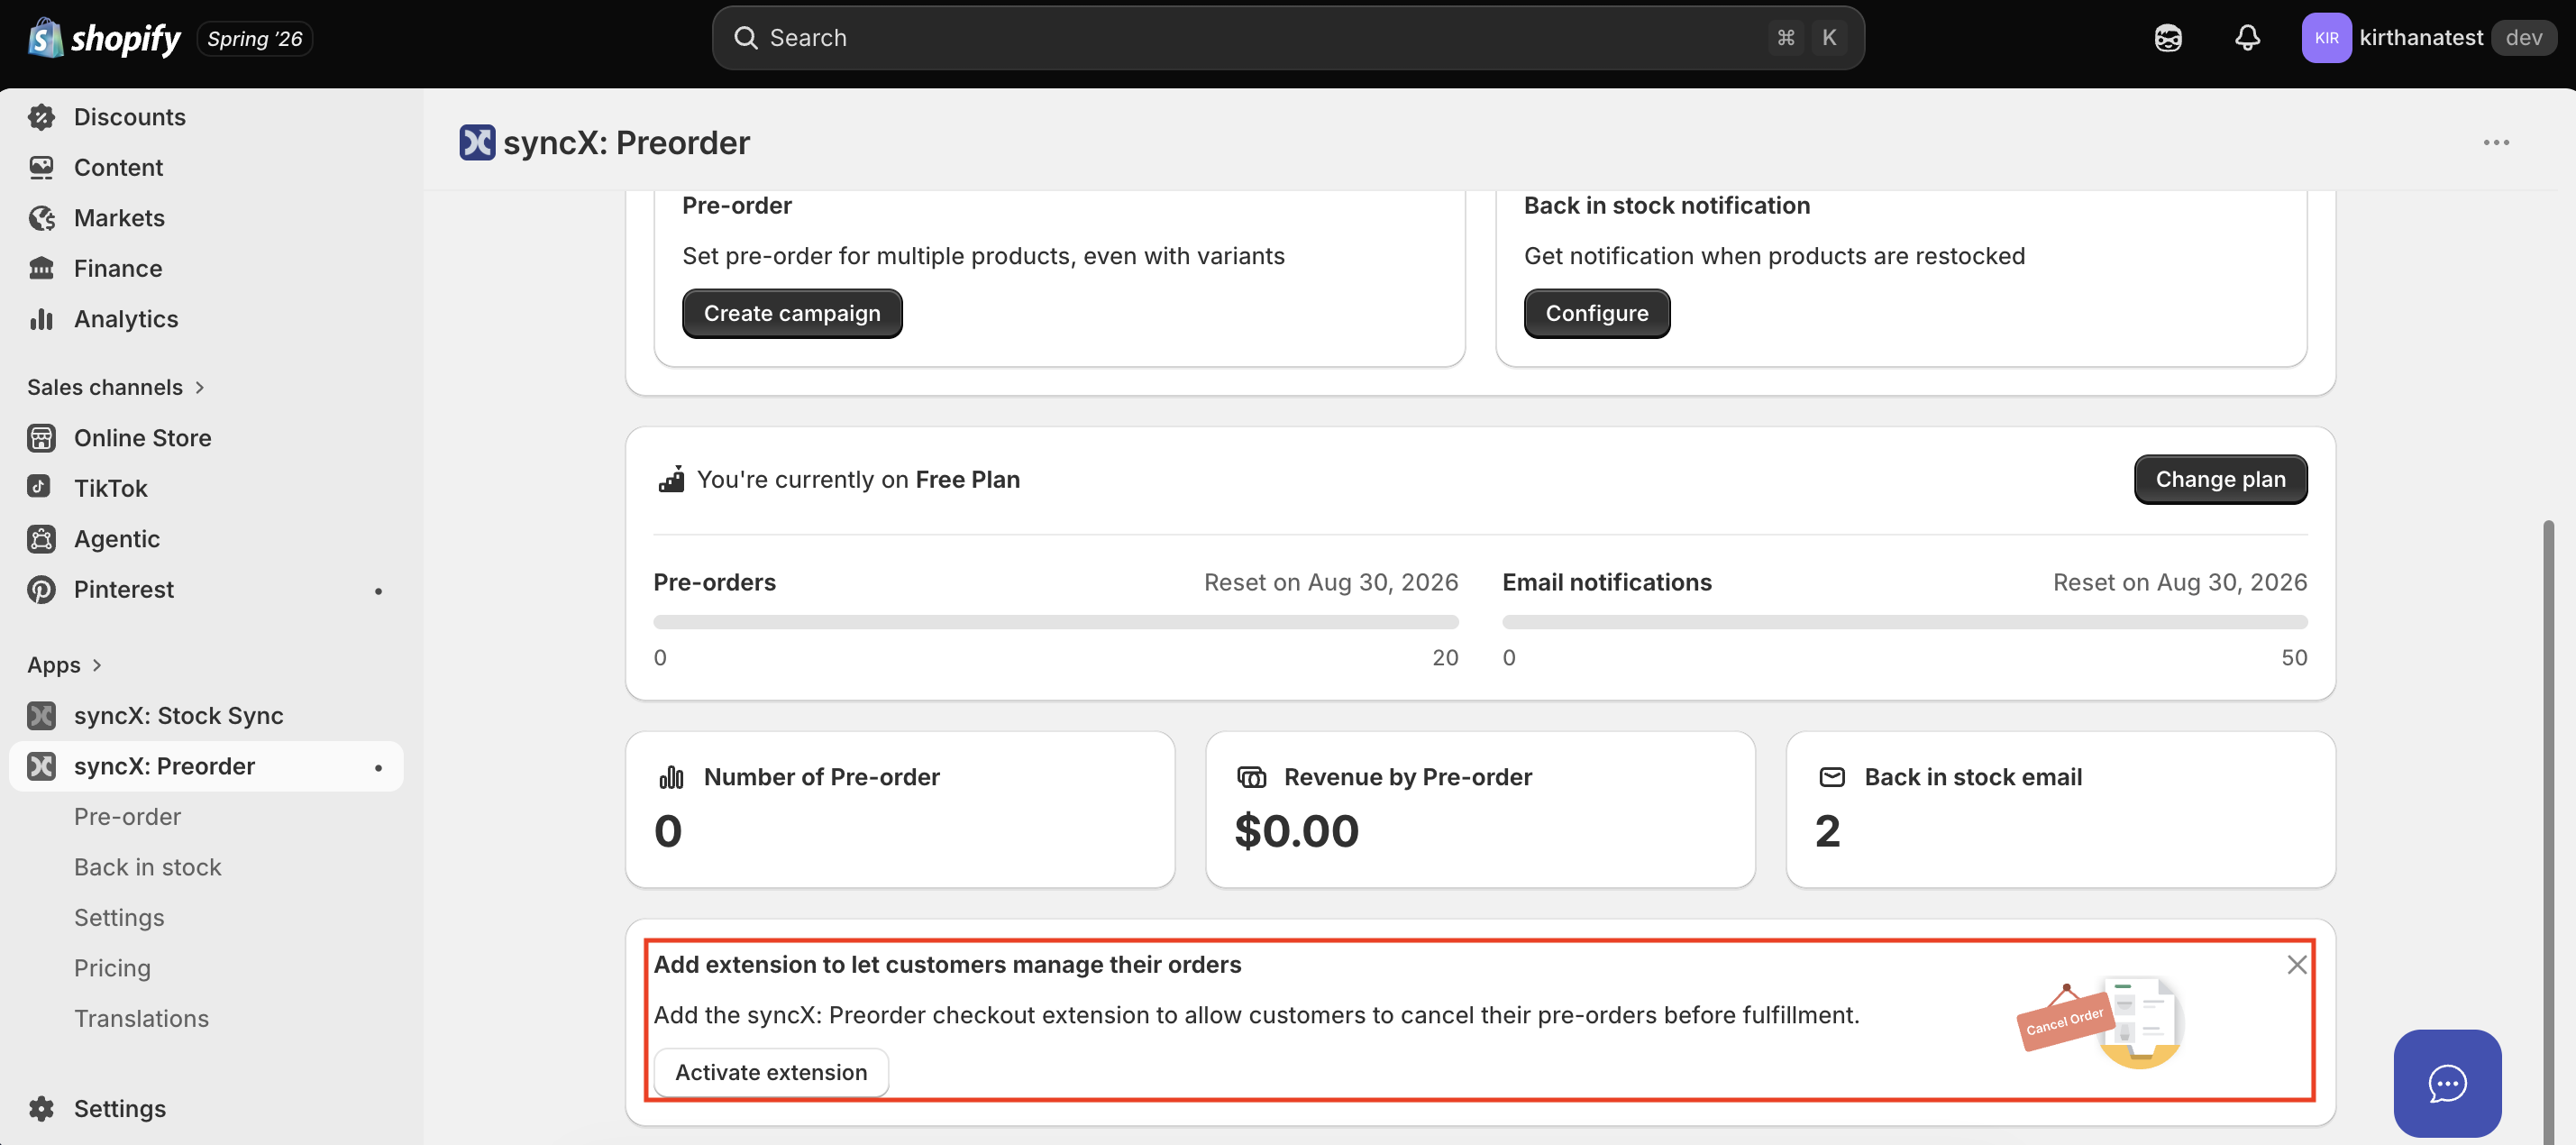Click the store Settings gear icon
Viewport: 2576px width, 1145px height.
41,1108
